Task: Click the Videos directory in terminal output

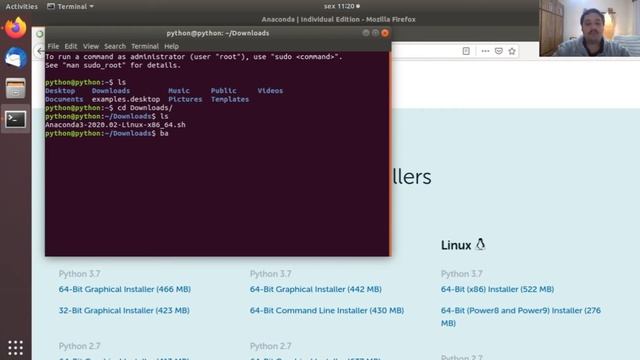Action: pos(270,91)
